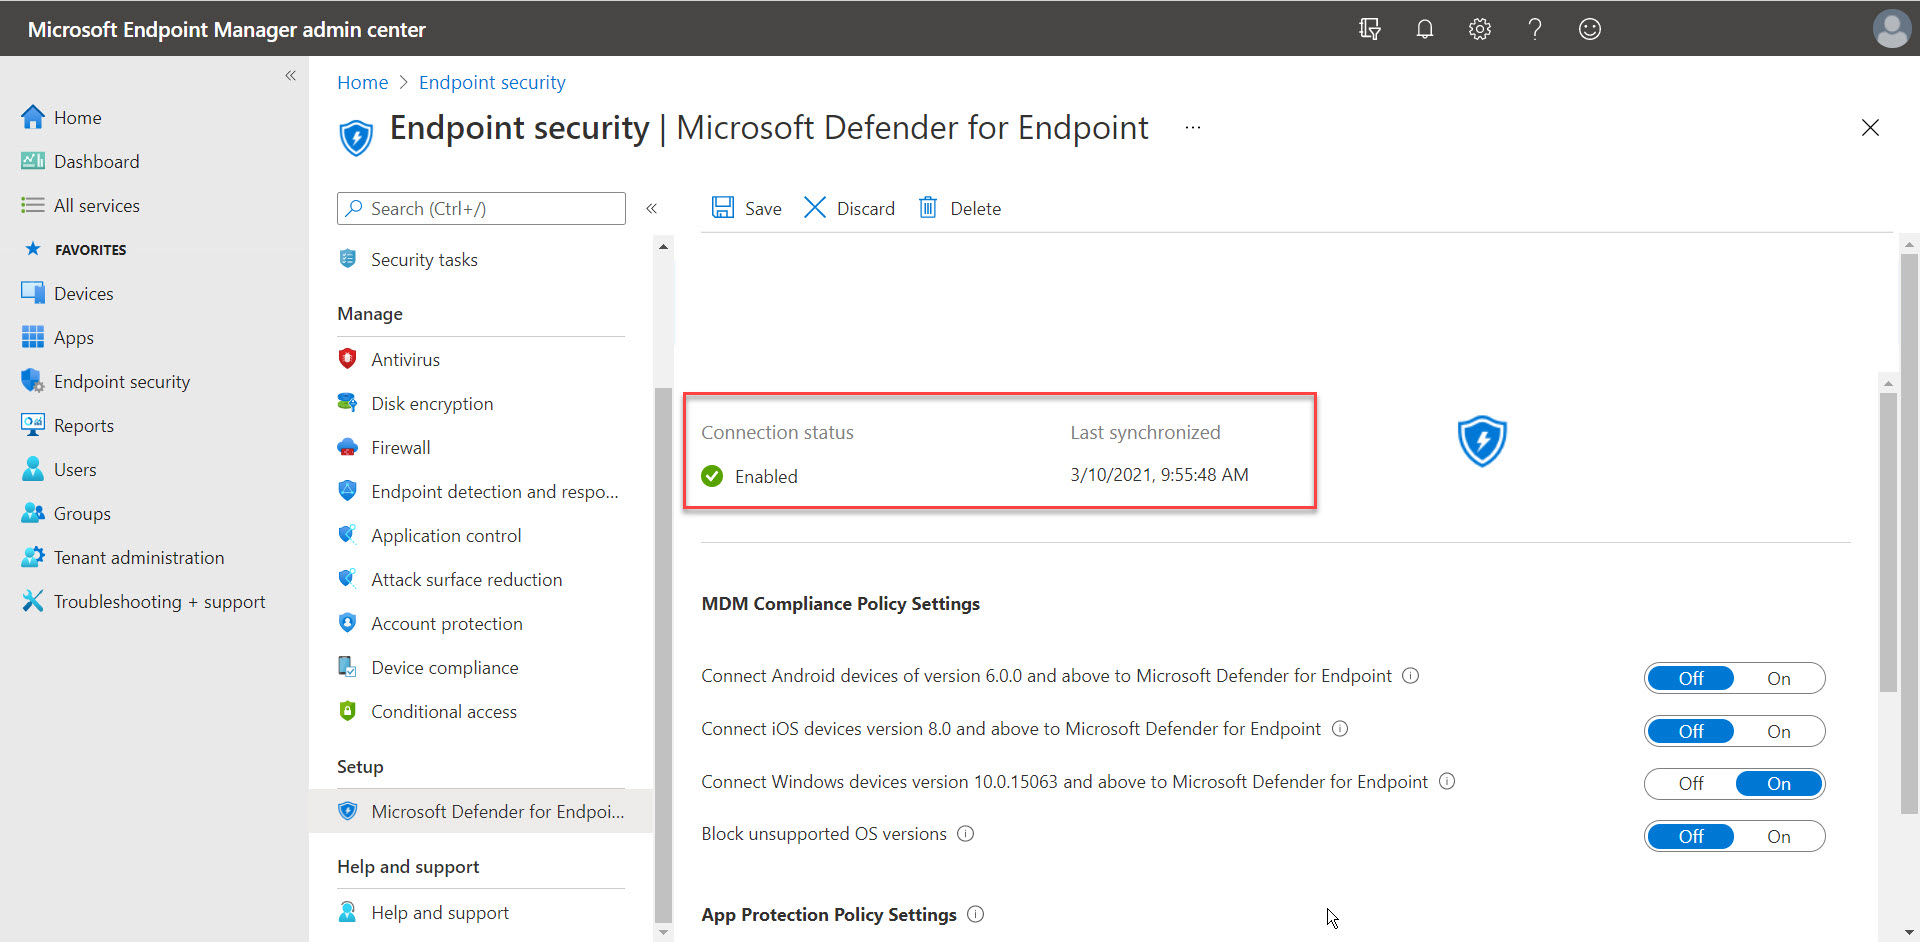The image size is (1920, 942).
Task: Click the Endpoint security title shield icon
Action: click(356, 137)
